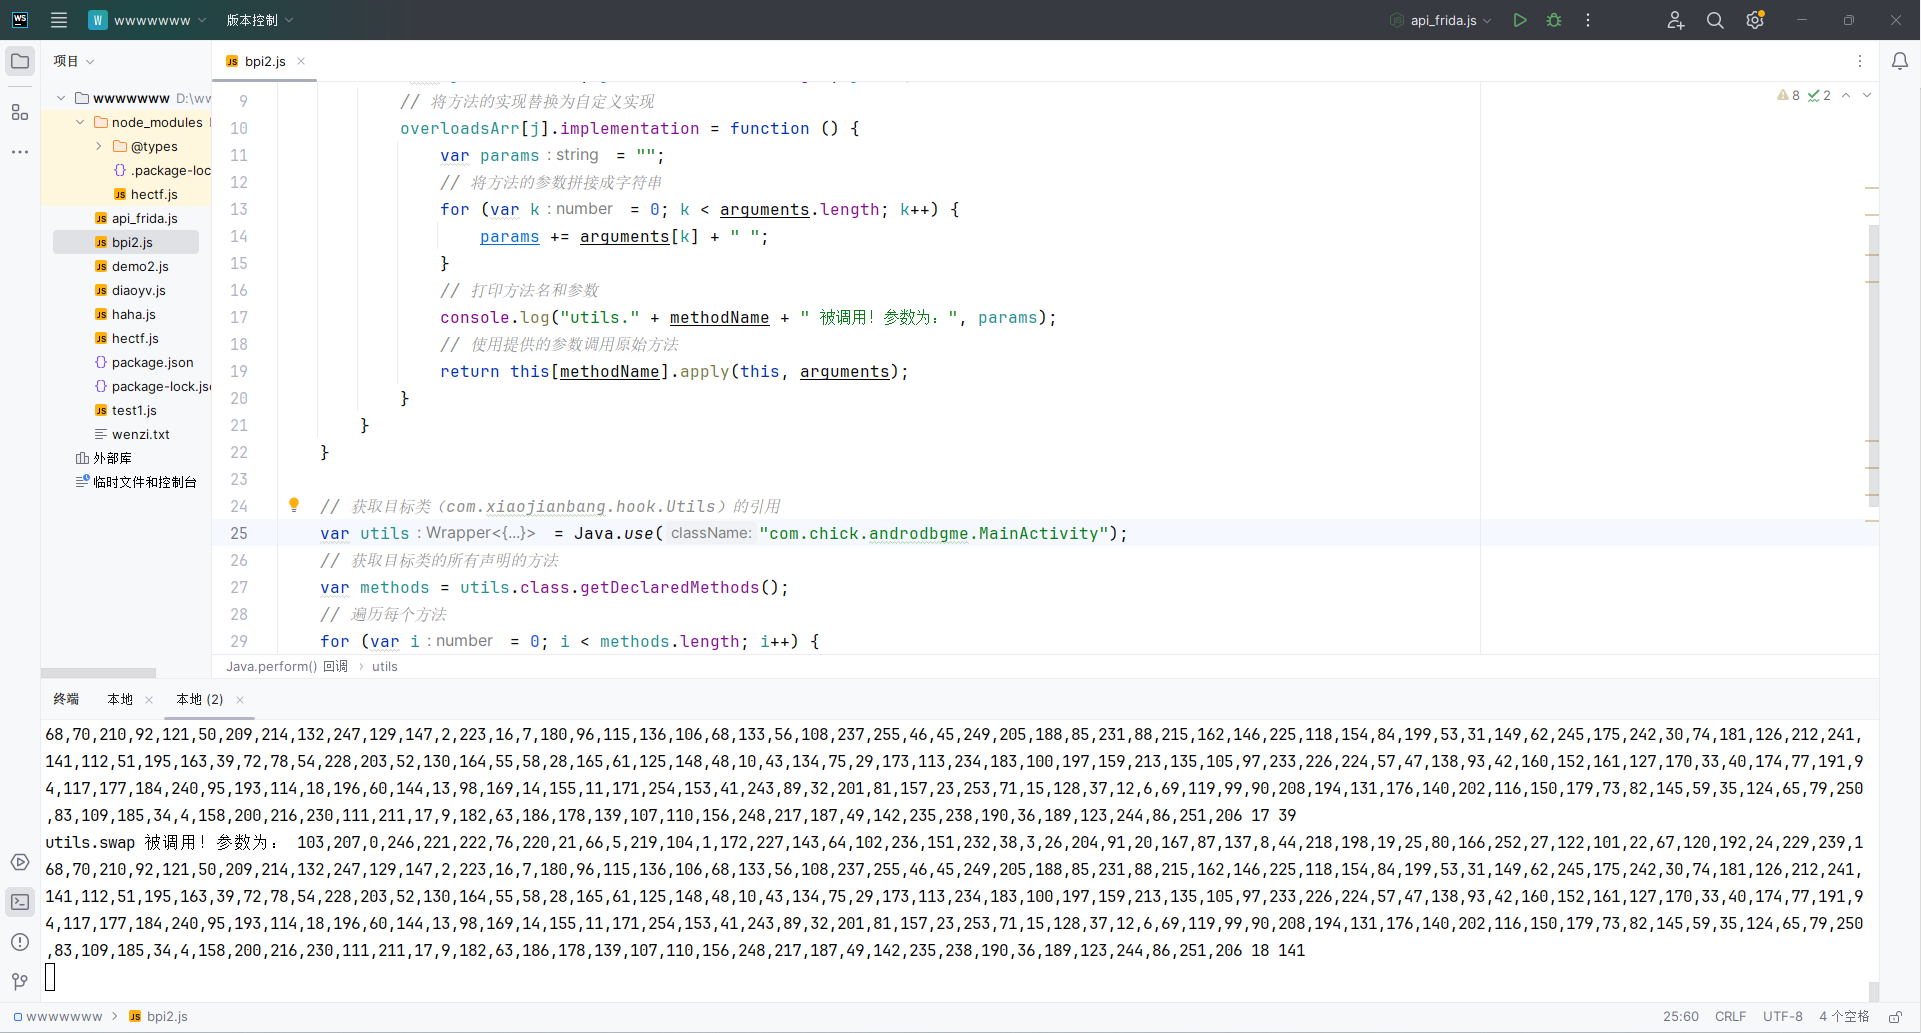Open the Structure tool window icon

point(20,112)
